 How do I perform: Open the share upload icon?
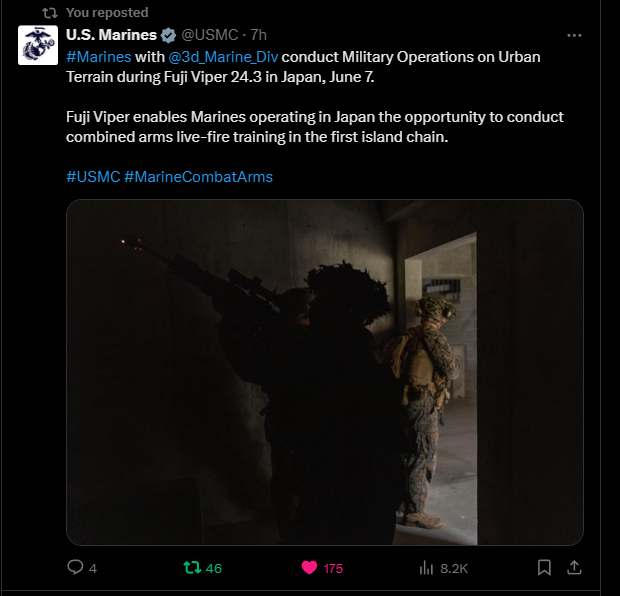pos(574,568)
